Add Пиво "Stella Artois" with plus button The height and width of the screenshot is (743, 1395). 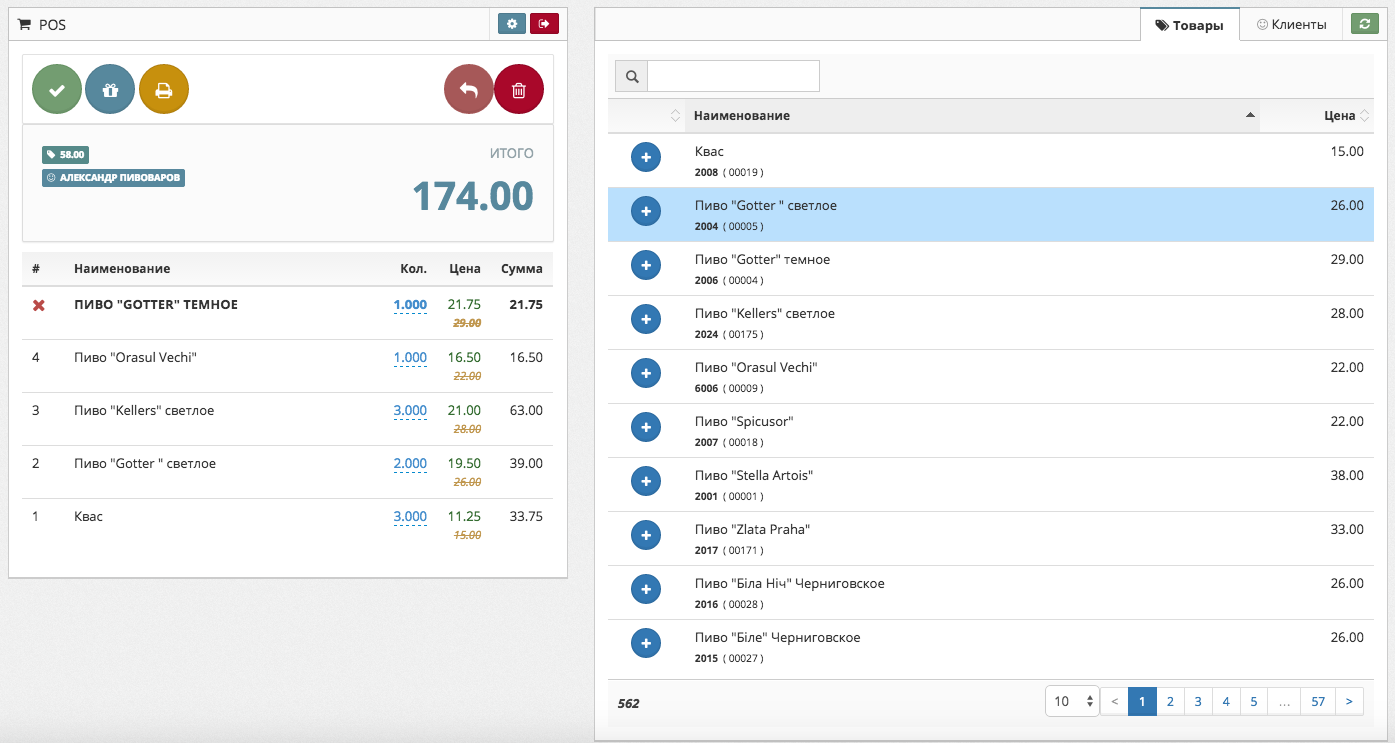[646, 481]
